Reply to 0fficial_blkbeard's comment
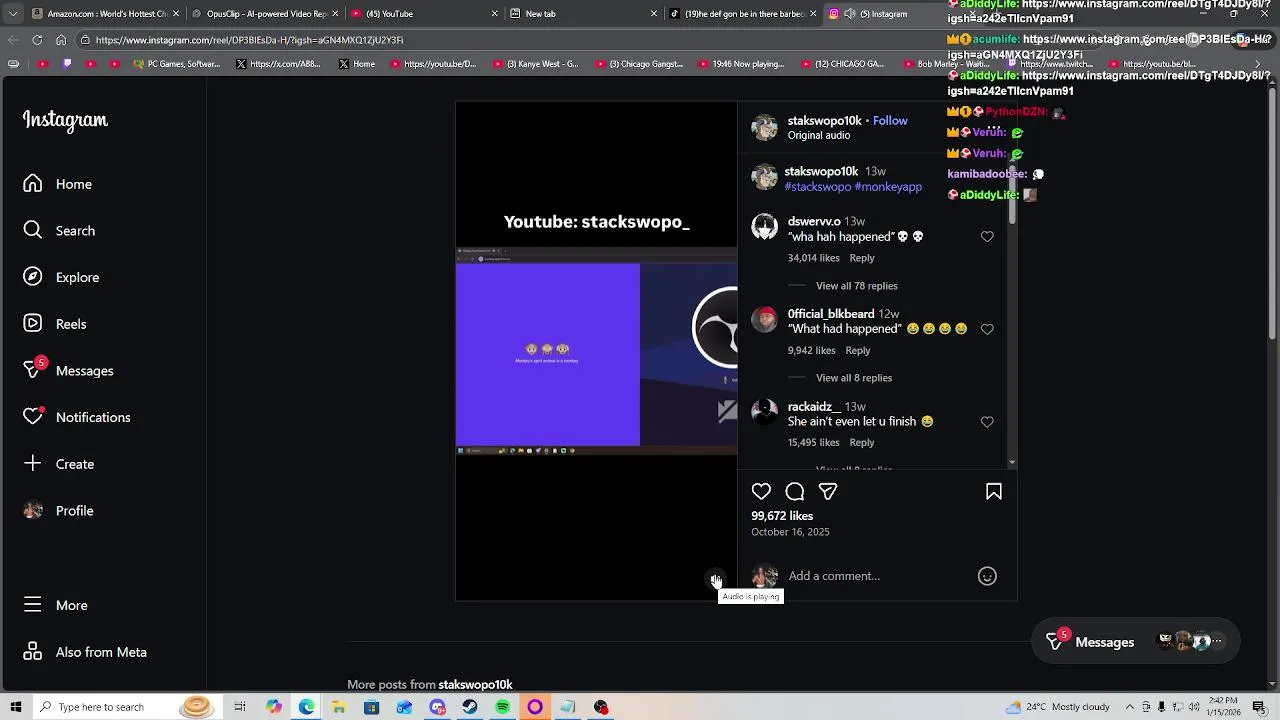 858,351
